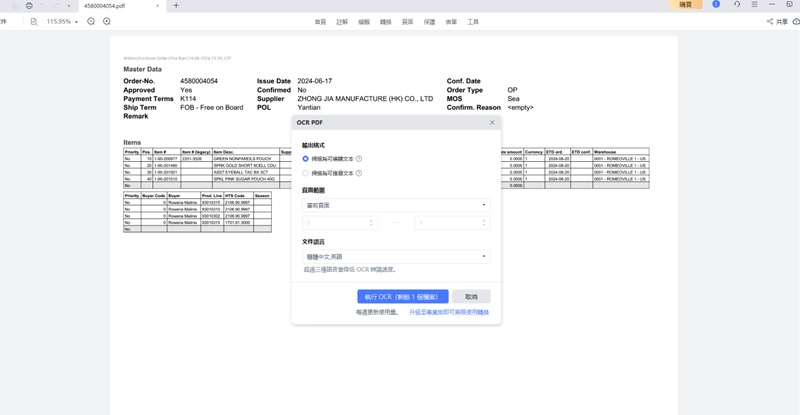Select 掃描為可搜尋文本 radio option
Image resolution: width=800 pixels, height=415 pixels.
[306, 173]
